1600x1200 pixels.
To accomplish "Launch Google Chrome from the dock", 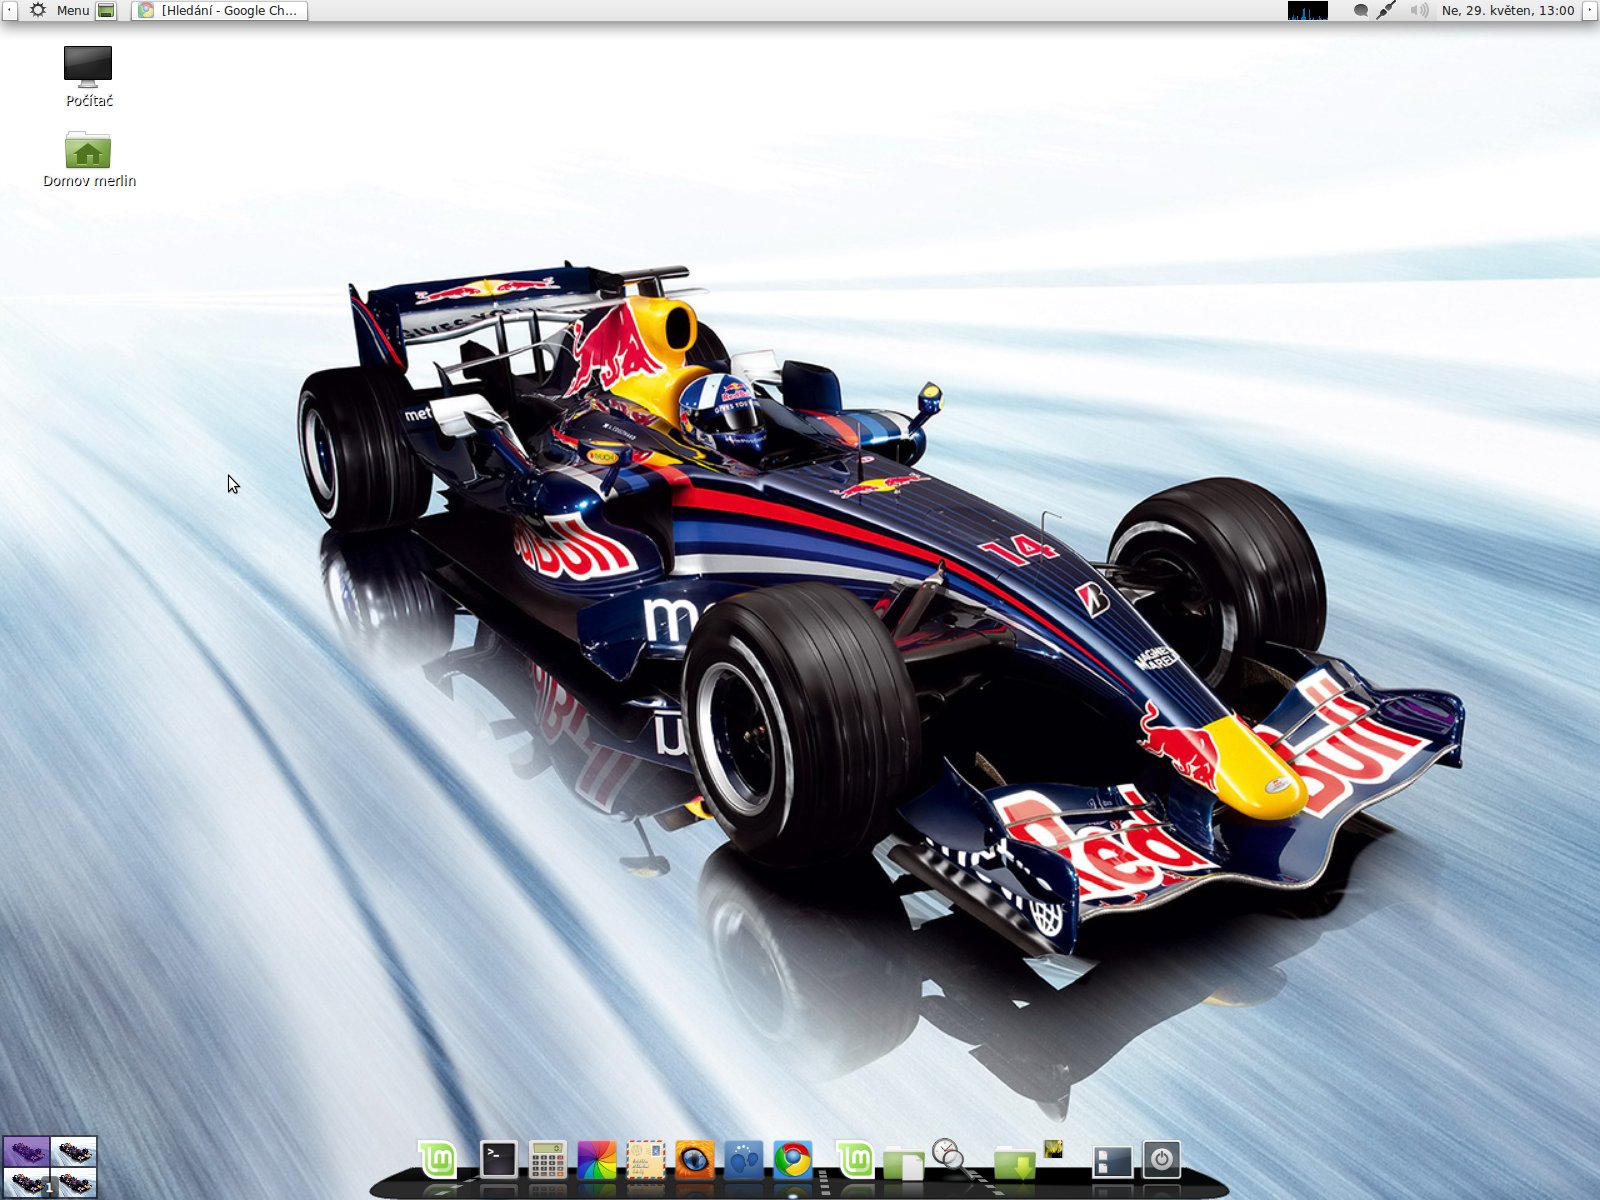I will pyautogui.click(x=793, y=1160).
